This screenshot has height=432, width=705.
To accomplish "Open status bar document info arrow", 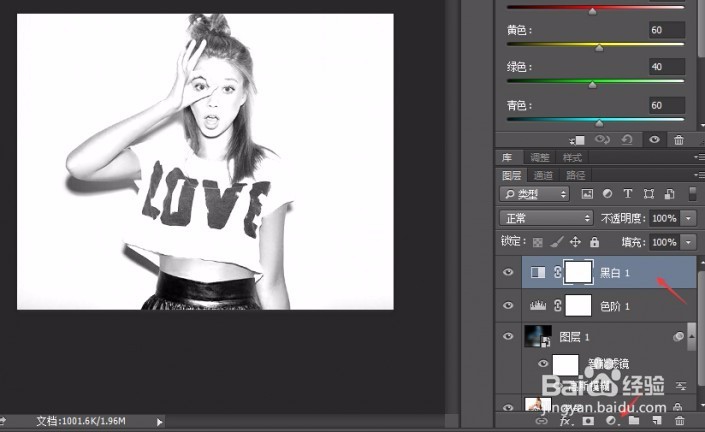I will [159, 422].
